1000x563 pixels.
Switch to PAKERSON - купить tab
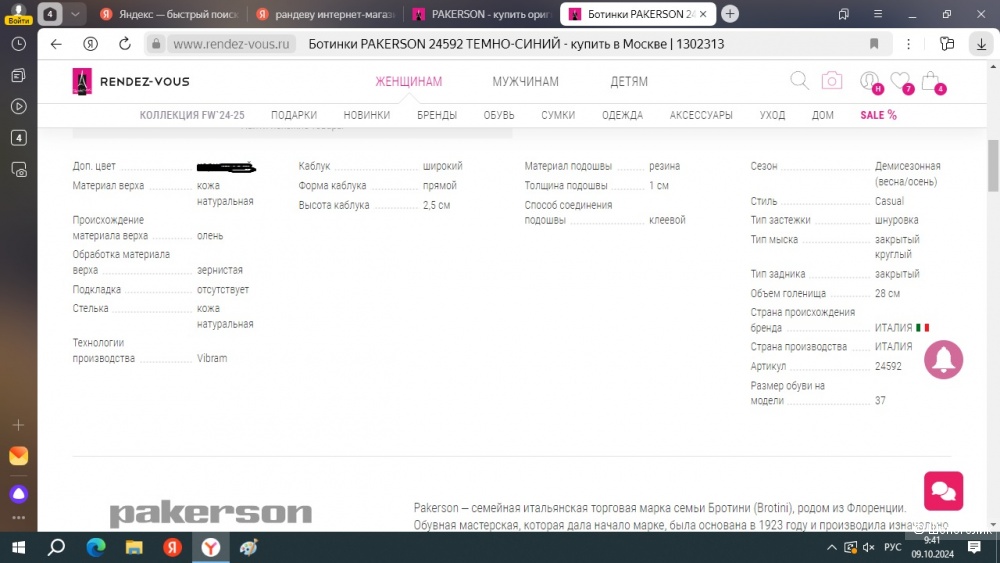coord(482,14)
